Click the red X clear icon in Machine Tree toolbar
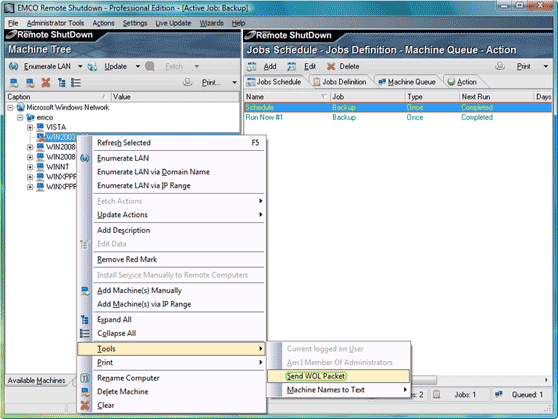This screenshot has width=558, height=419. click(46, 83)
